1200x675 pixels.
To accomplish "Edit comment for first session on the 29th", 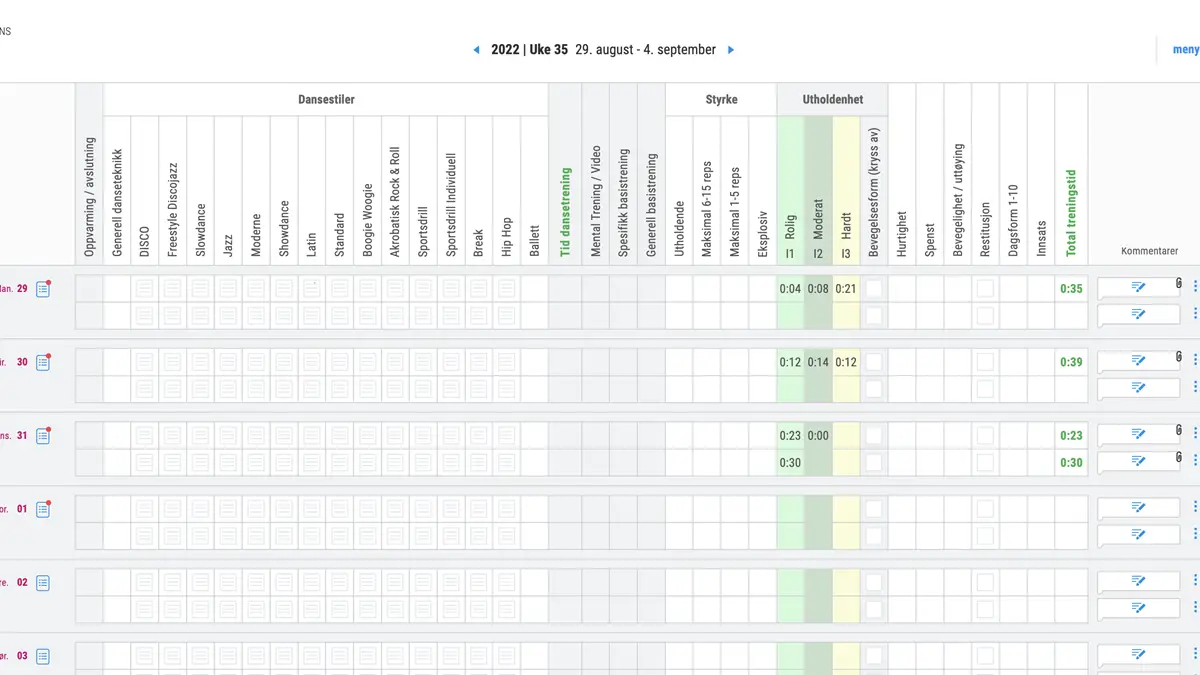I will (x=1137, y=288).
